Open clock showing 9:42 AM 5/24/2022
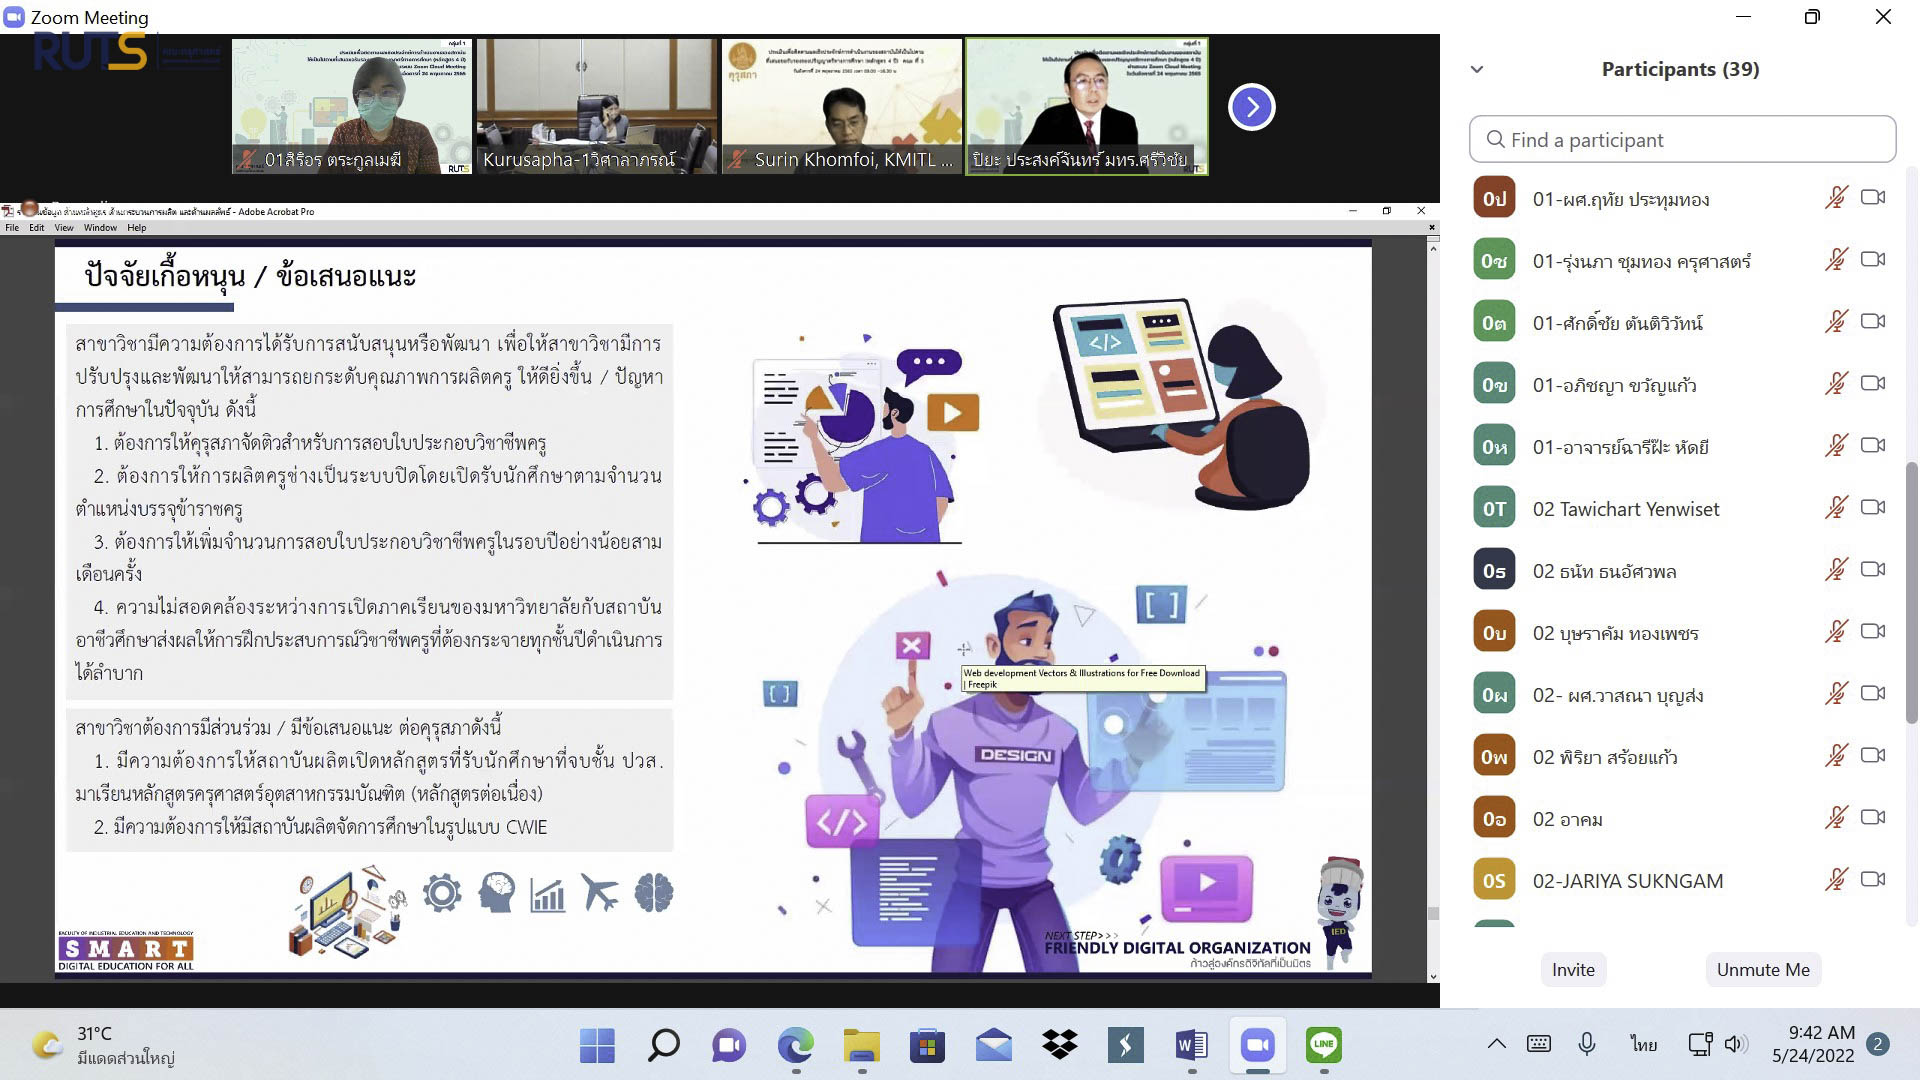1920x1080 pixels. (1813, 1044)
